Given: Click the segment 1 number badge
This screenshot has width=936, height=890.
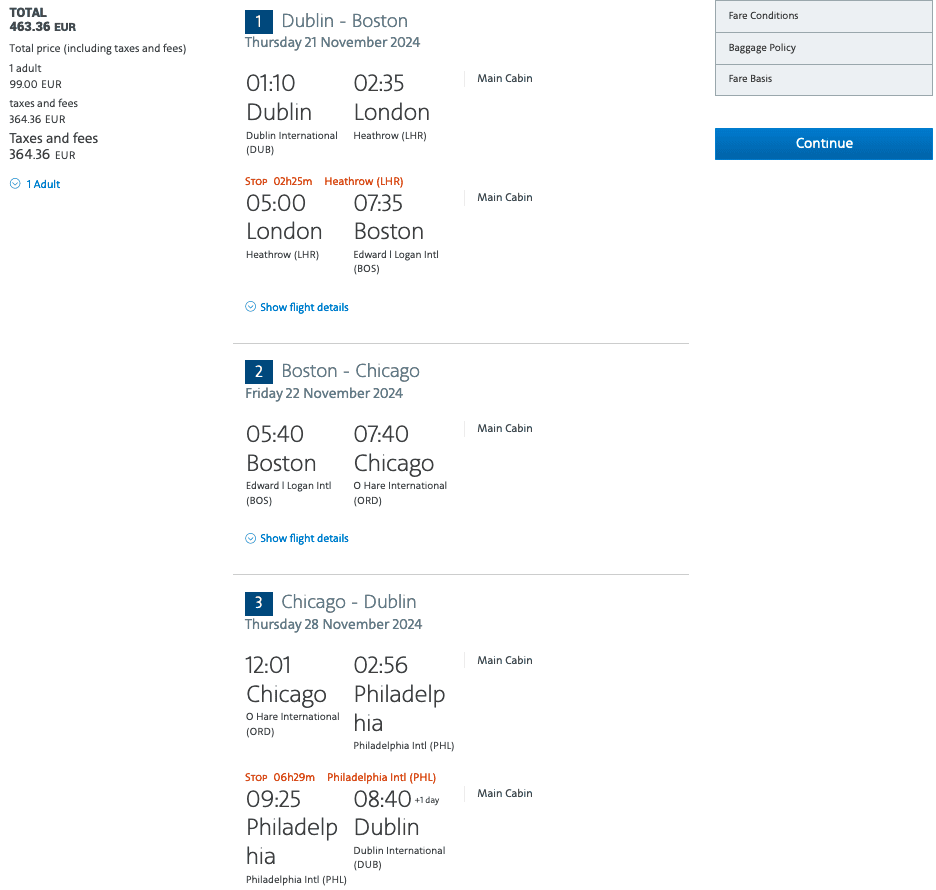Looking at the screenshot, I should pyautogui.click(x=259, y=21).
